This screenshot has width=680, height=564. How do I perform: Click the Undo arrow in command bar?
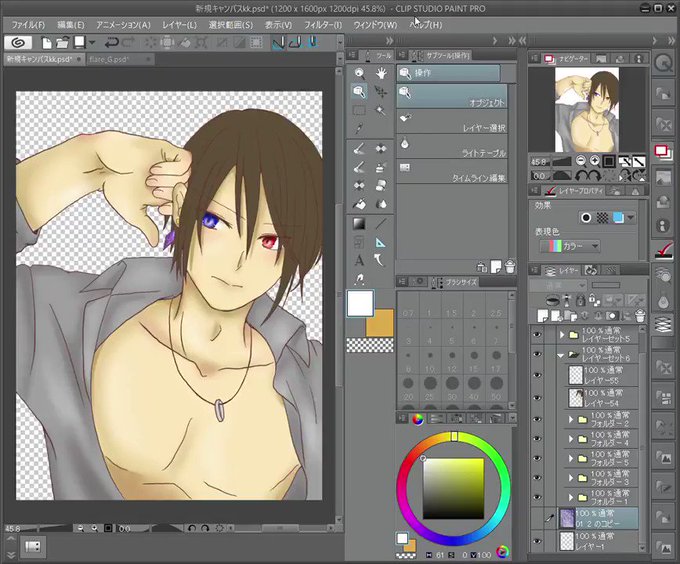[112, 42]
